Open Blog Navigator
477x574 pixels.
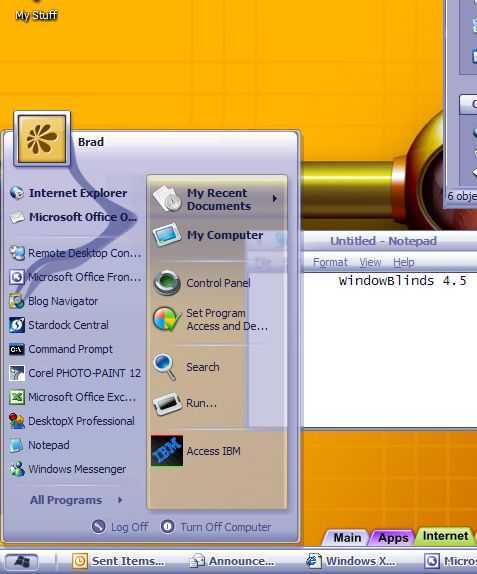54,301
